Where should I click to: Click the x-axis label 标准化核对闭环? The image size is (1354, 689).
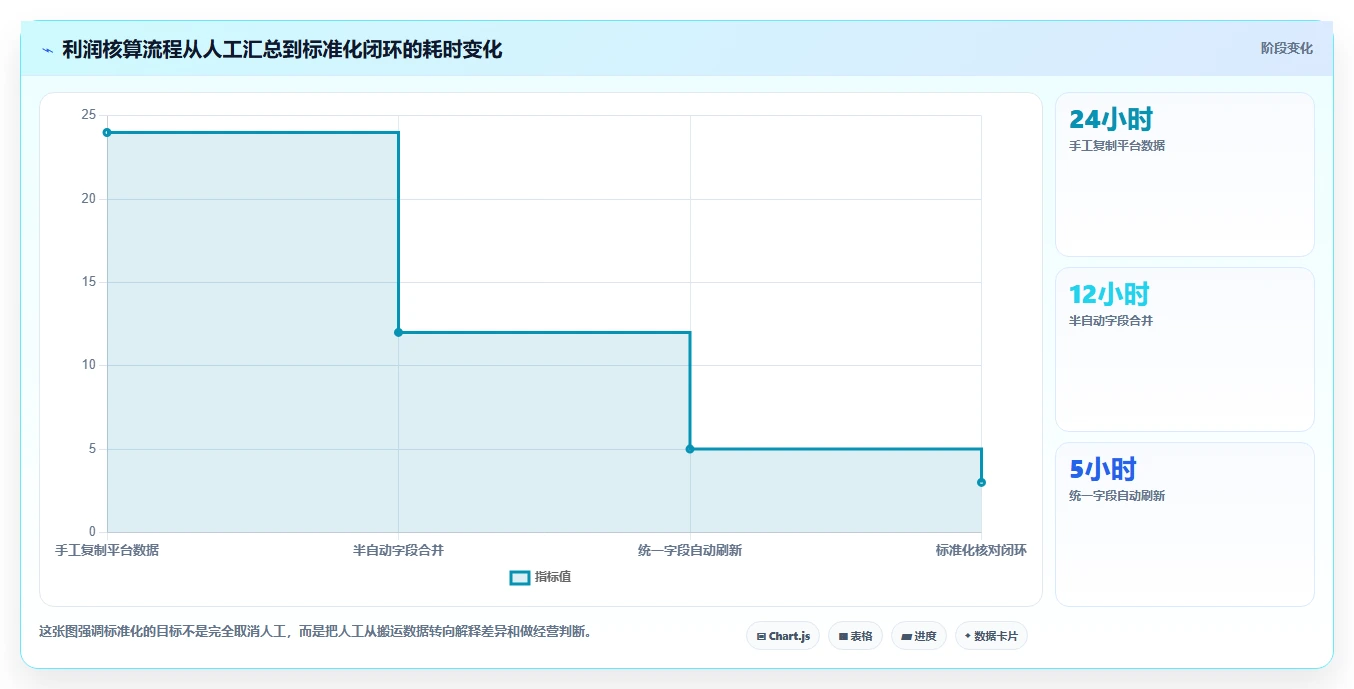(x=981, y=550)
